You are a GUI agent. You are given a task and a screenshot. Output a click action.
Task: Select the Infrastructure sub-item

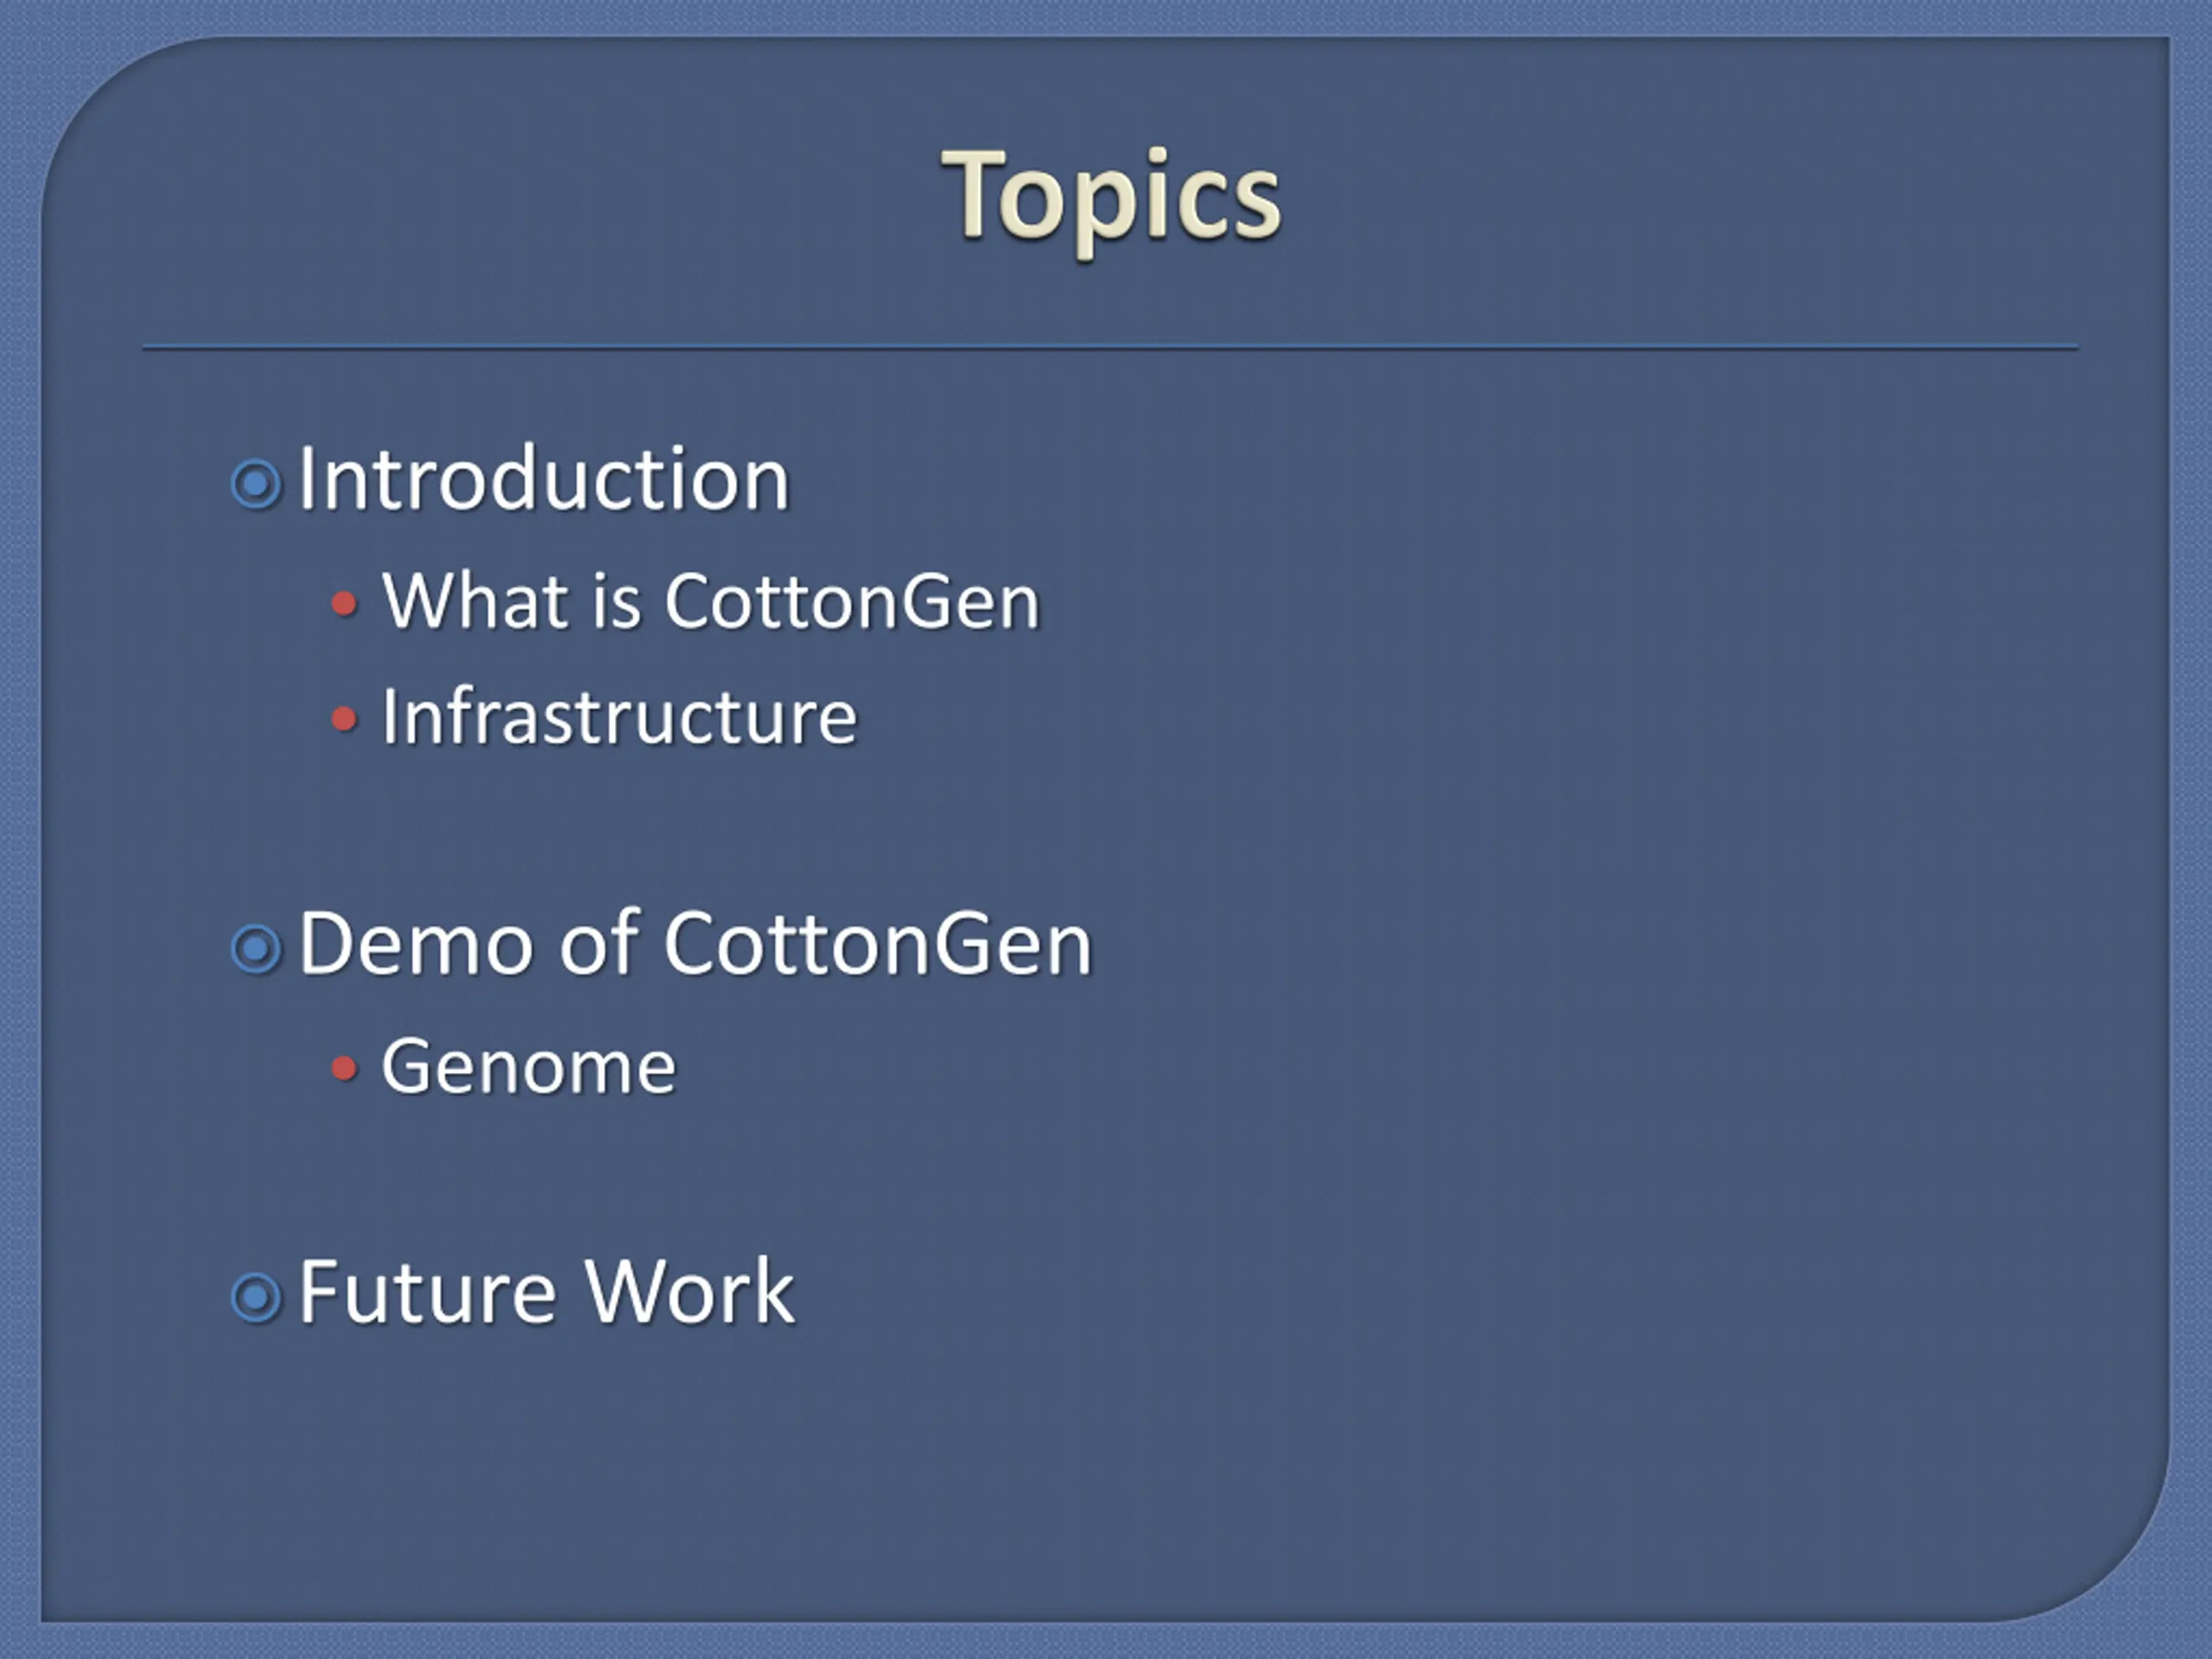coord(620,717)
